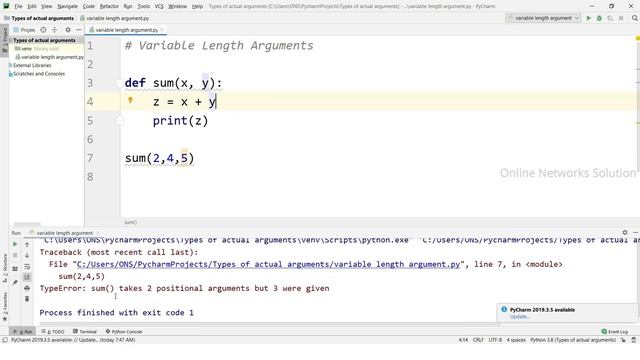Rerun the program in Run panel
Viewport: 640px width, 360px height.
tap(15, 244)
